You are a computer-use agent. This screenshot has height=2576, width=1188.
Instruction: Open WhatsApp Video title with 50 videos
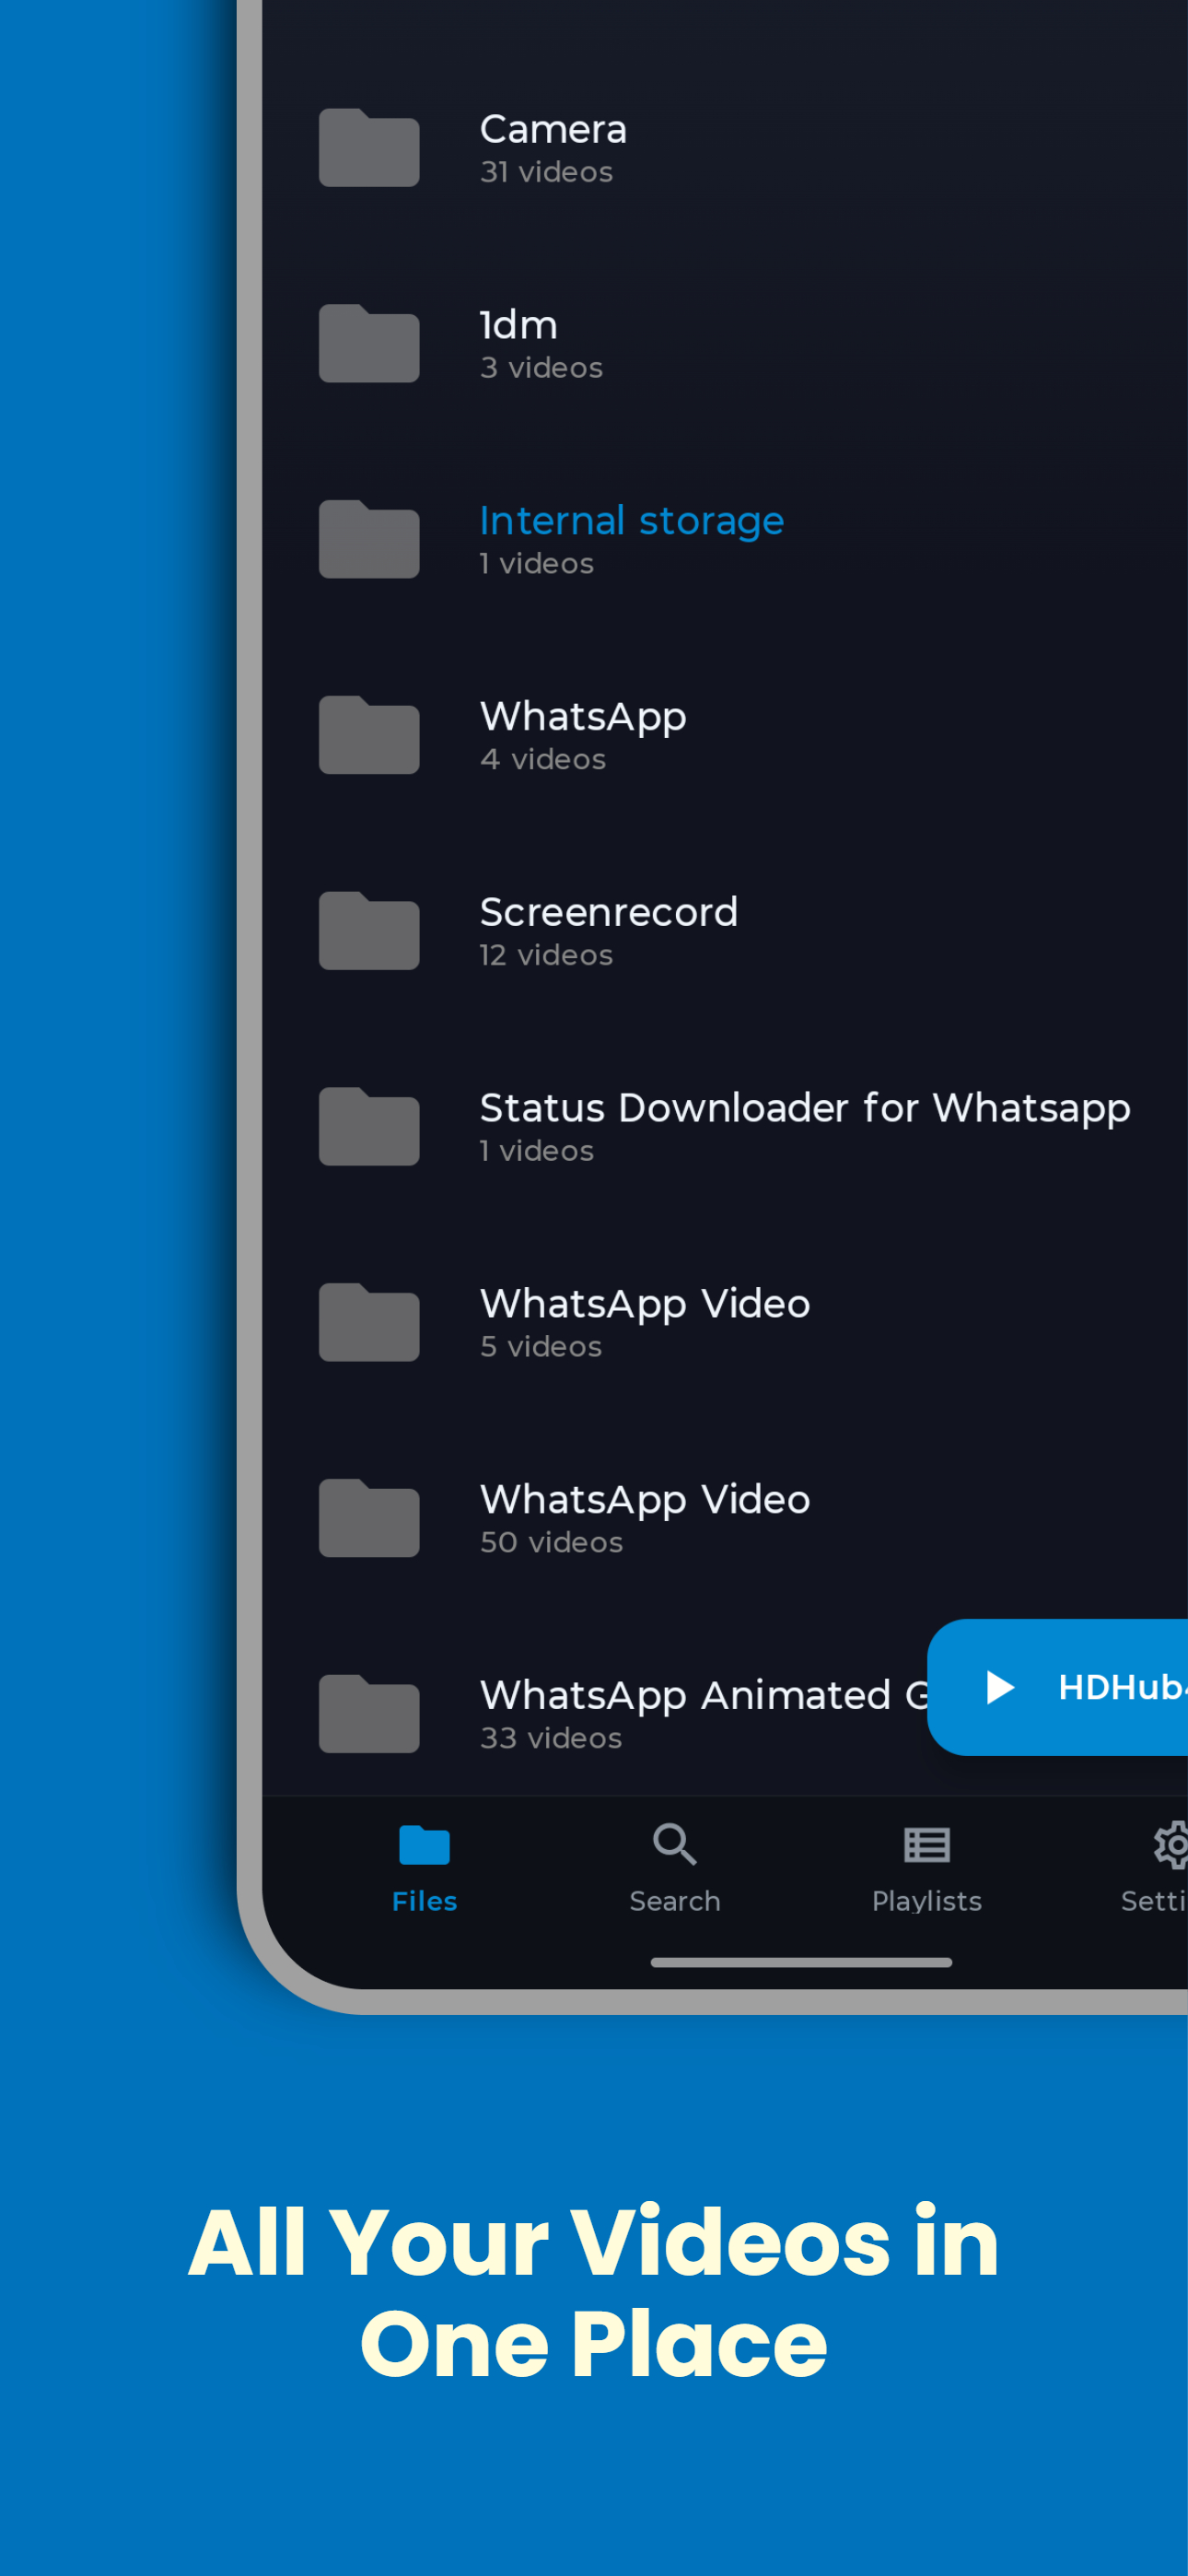tap(645, 1500)
